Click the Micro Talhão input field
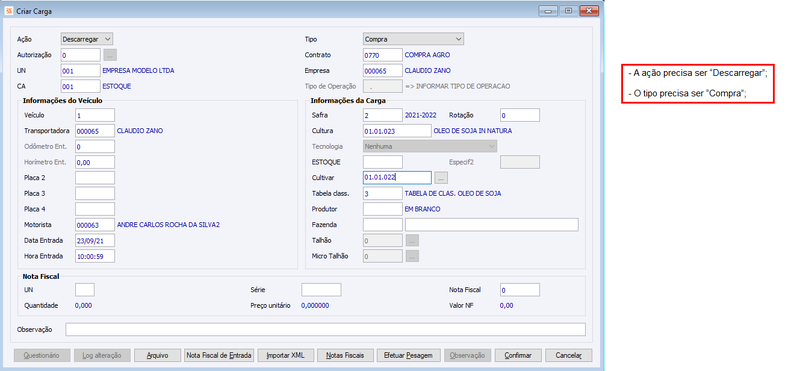800x371 pixels. (383, 256)
